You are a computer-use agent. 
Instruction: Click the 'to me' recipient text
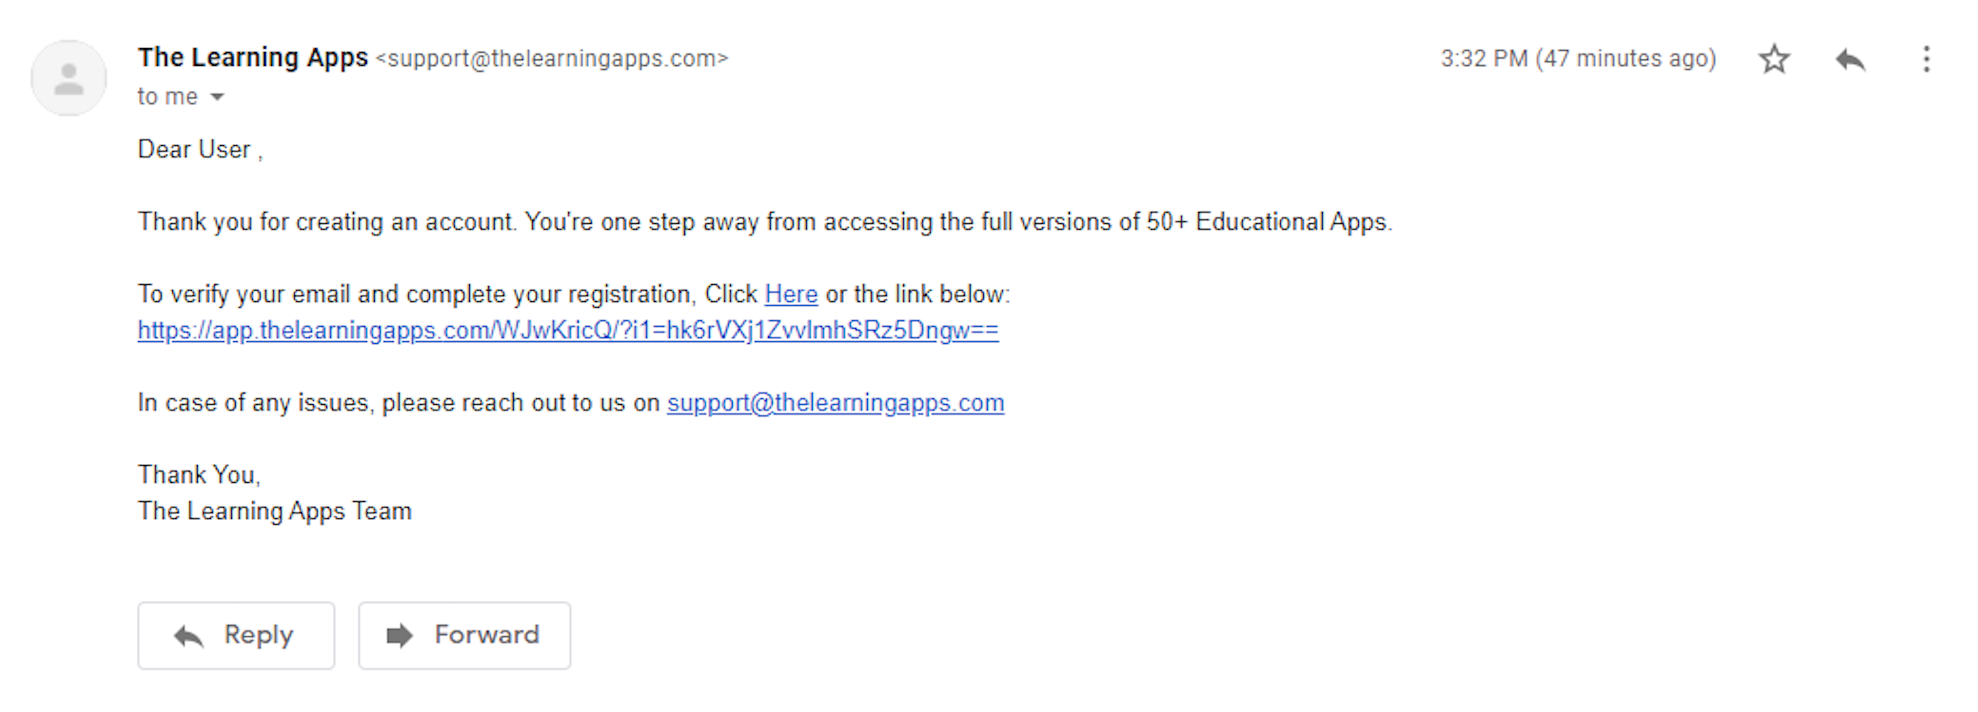pos(167,97)
